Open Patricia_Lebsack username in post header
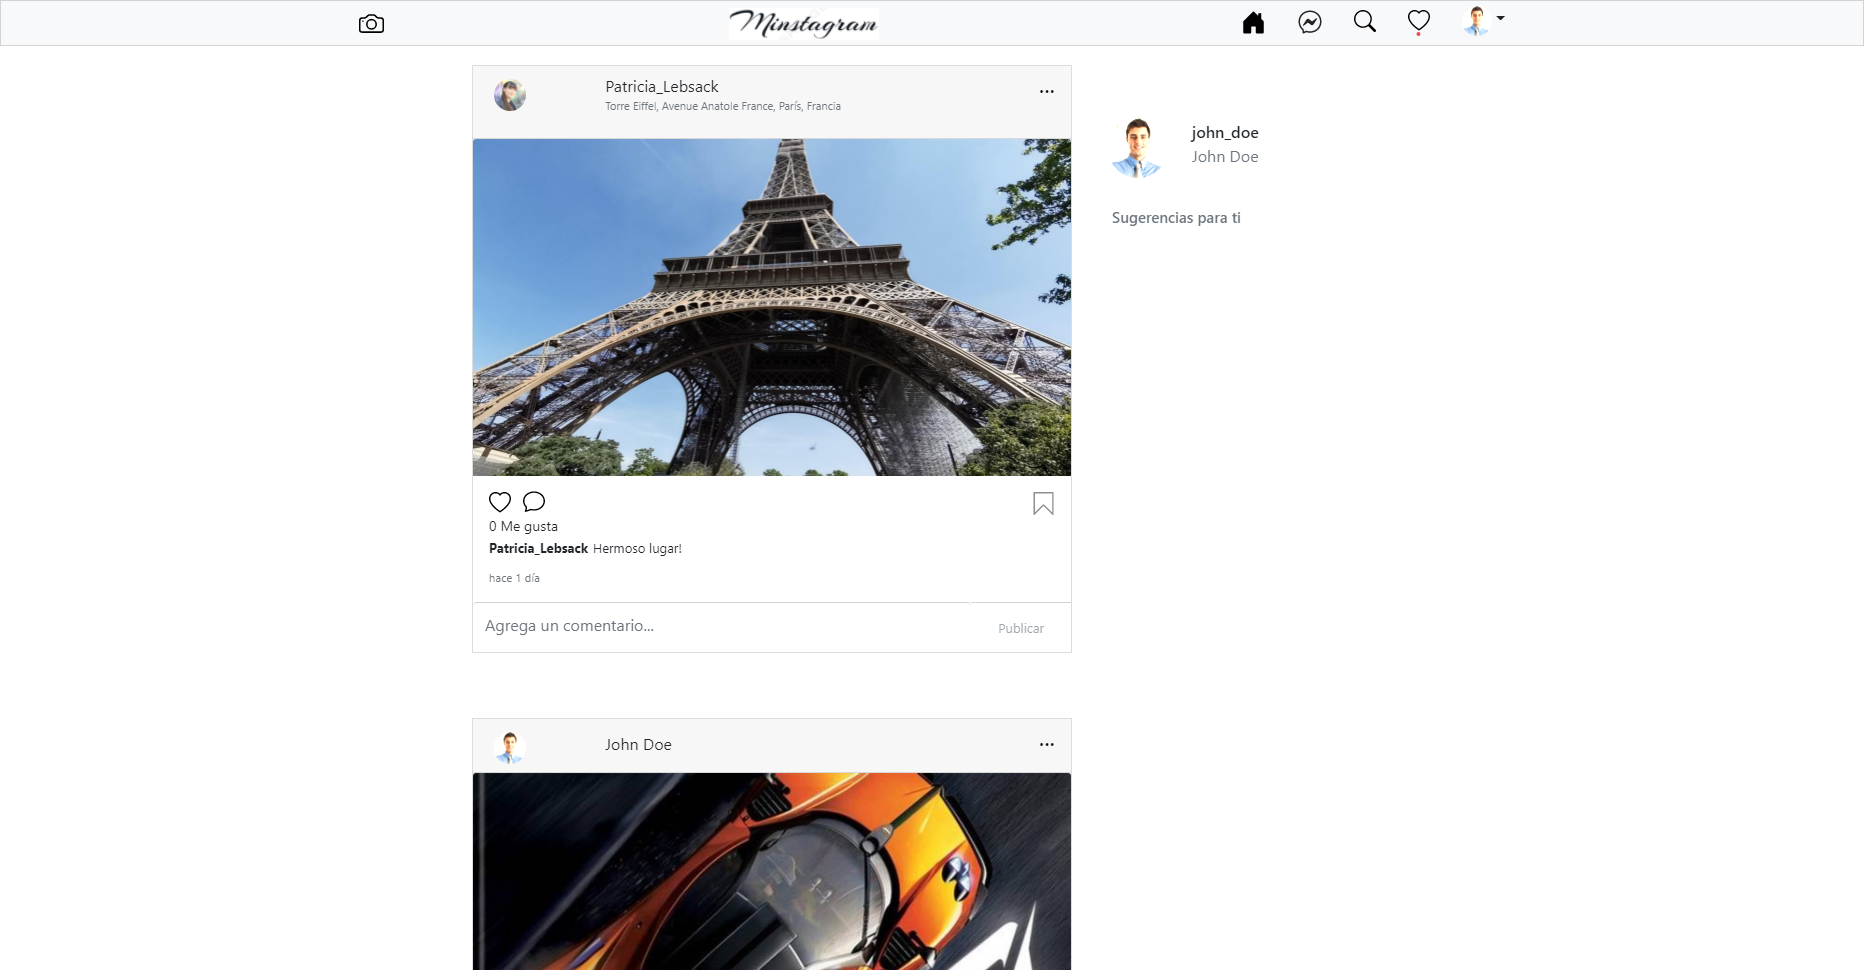Screen dimensions: 1864x970 point(662,87)
